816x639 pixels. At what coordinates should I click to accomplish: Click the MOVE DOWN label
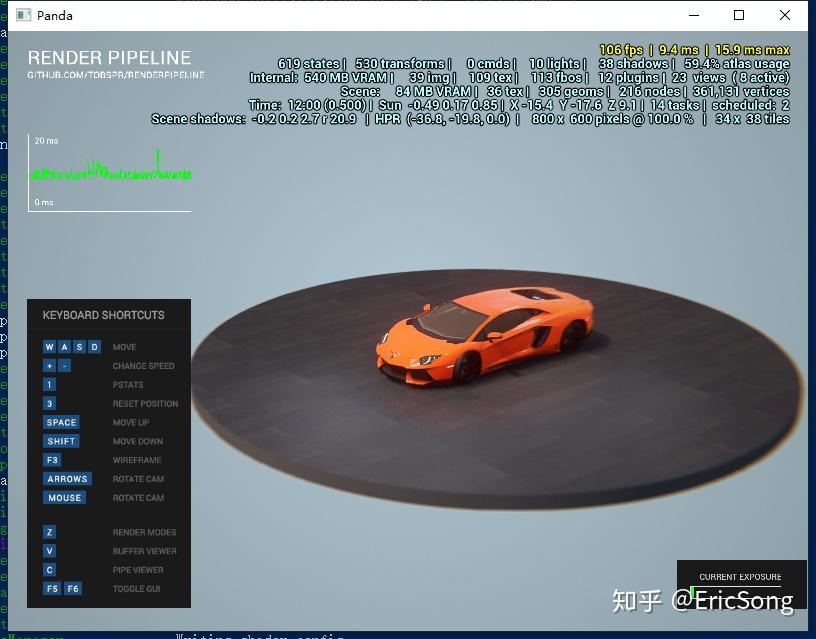point(138,441)
